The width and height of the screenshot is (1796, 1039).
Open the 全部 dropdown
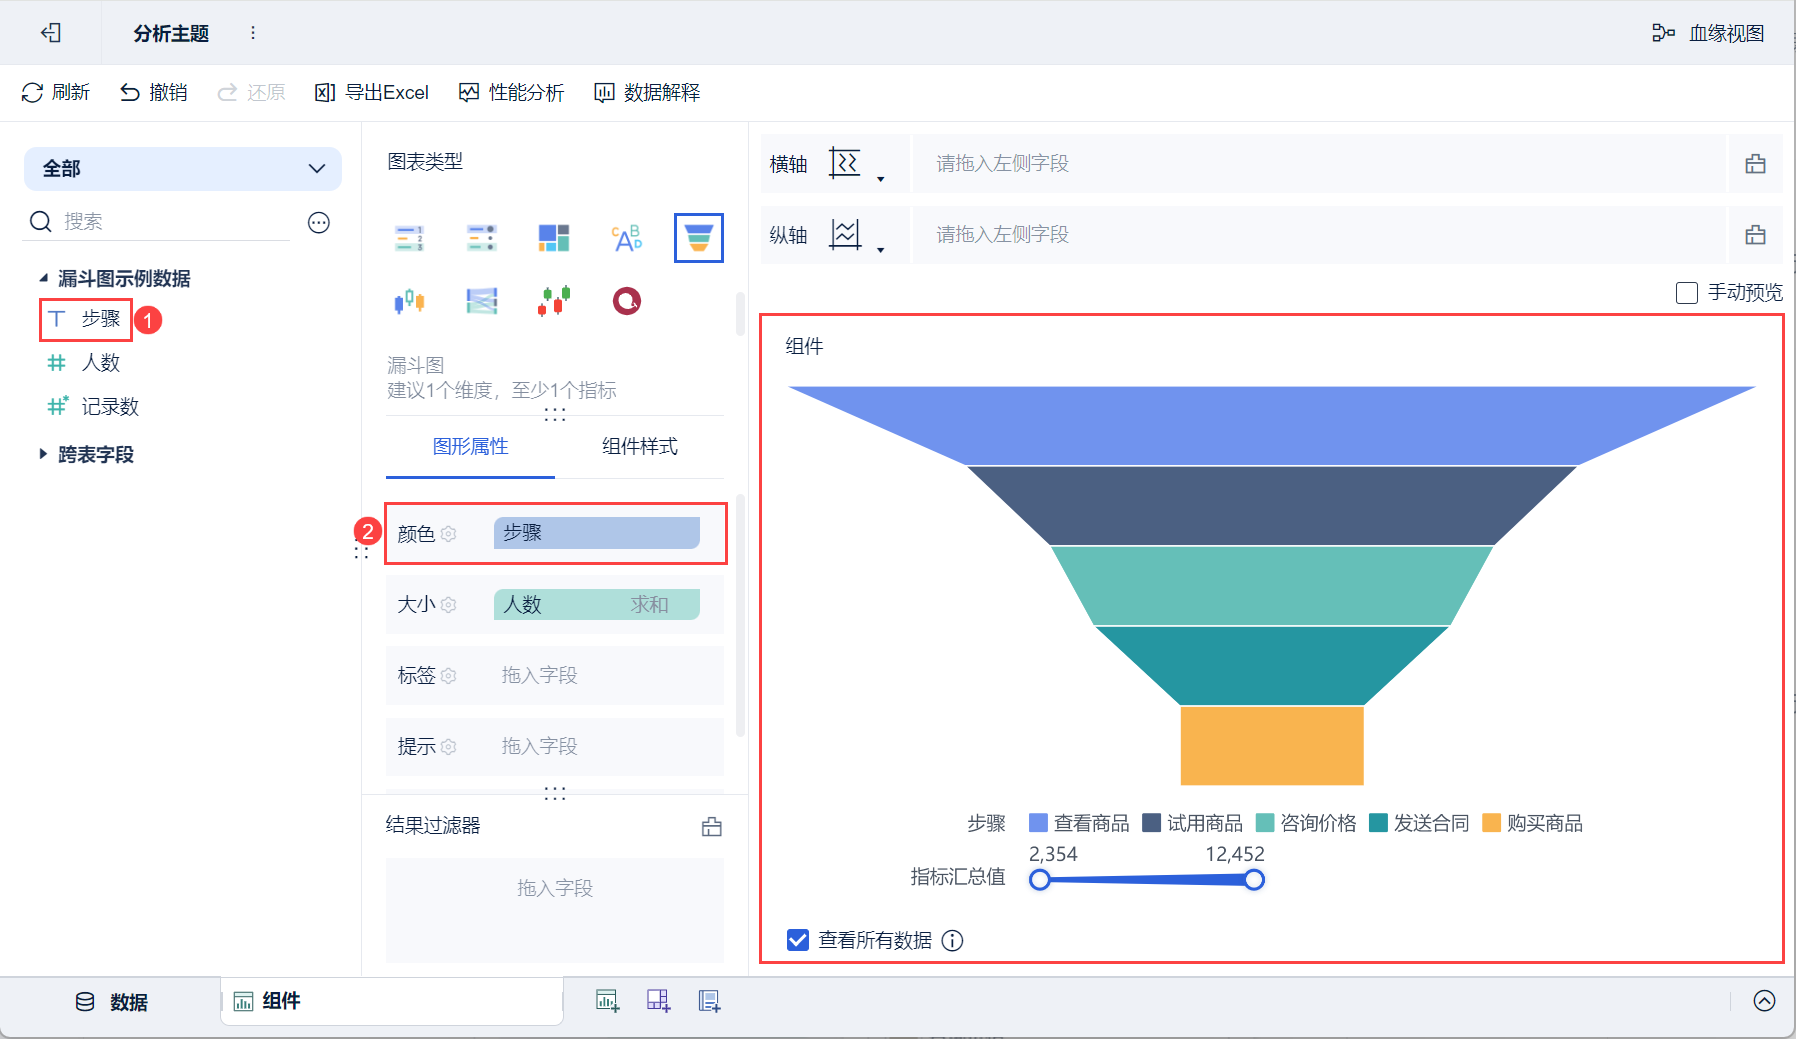183,169
